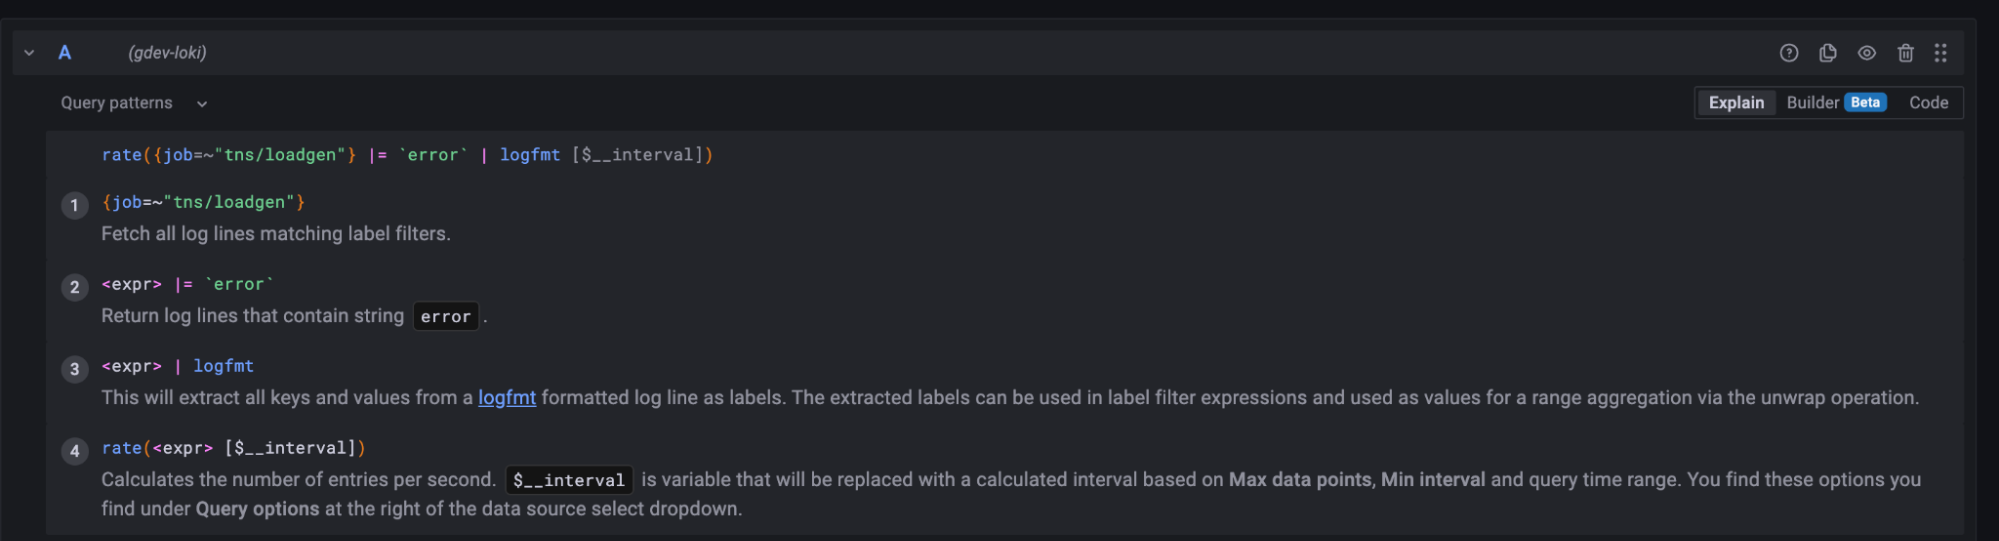Click the query letter A name
1999x541 pixels.
click(64, 53)
